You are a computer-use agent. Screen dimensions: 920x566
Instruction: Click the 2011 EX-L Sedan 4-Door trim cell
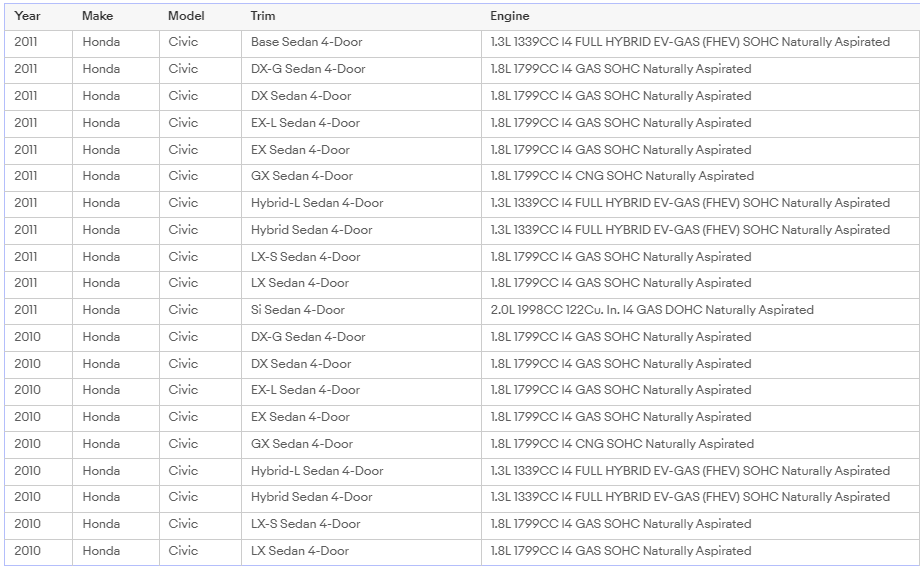point(305,123)
